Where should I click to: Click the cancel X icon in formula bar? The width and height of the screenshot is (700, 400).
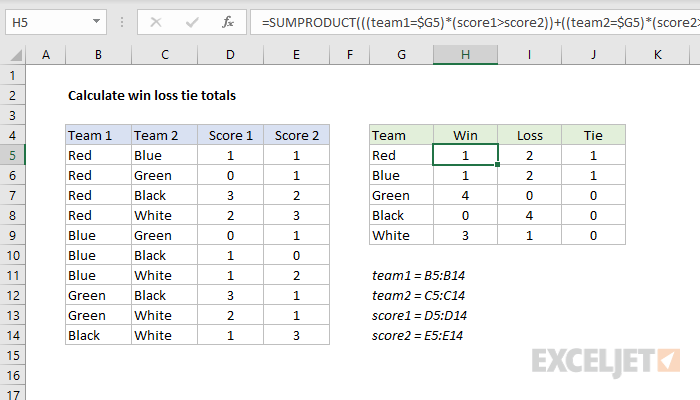[x=156, y=20]
